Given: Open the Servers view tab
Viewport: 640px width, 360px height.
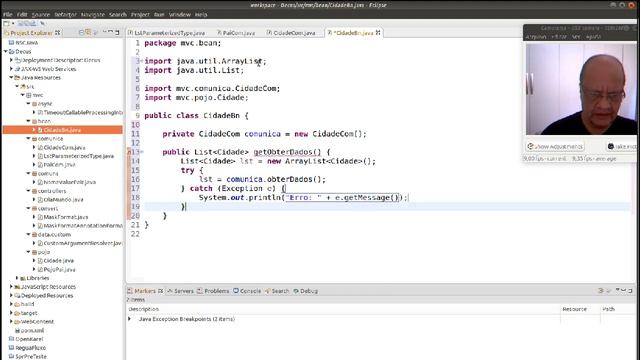Looking at the screenshot, I should (180, 291).
